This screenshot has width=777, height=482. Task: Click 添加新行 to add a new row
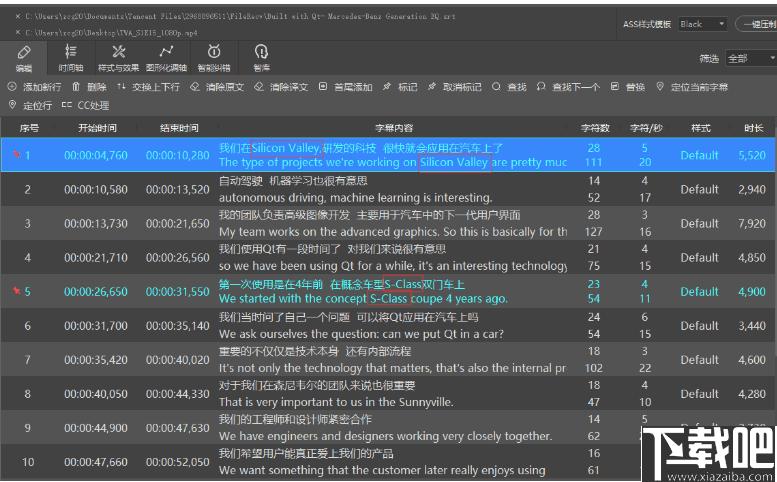pos(35,87)
